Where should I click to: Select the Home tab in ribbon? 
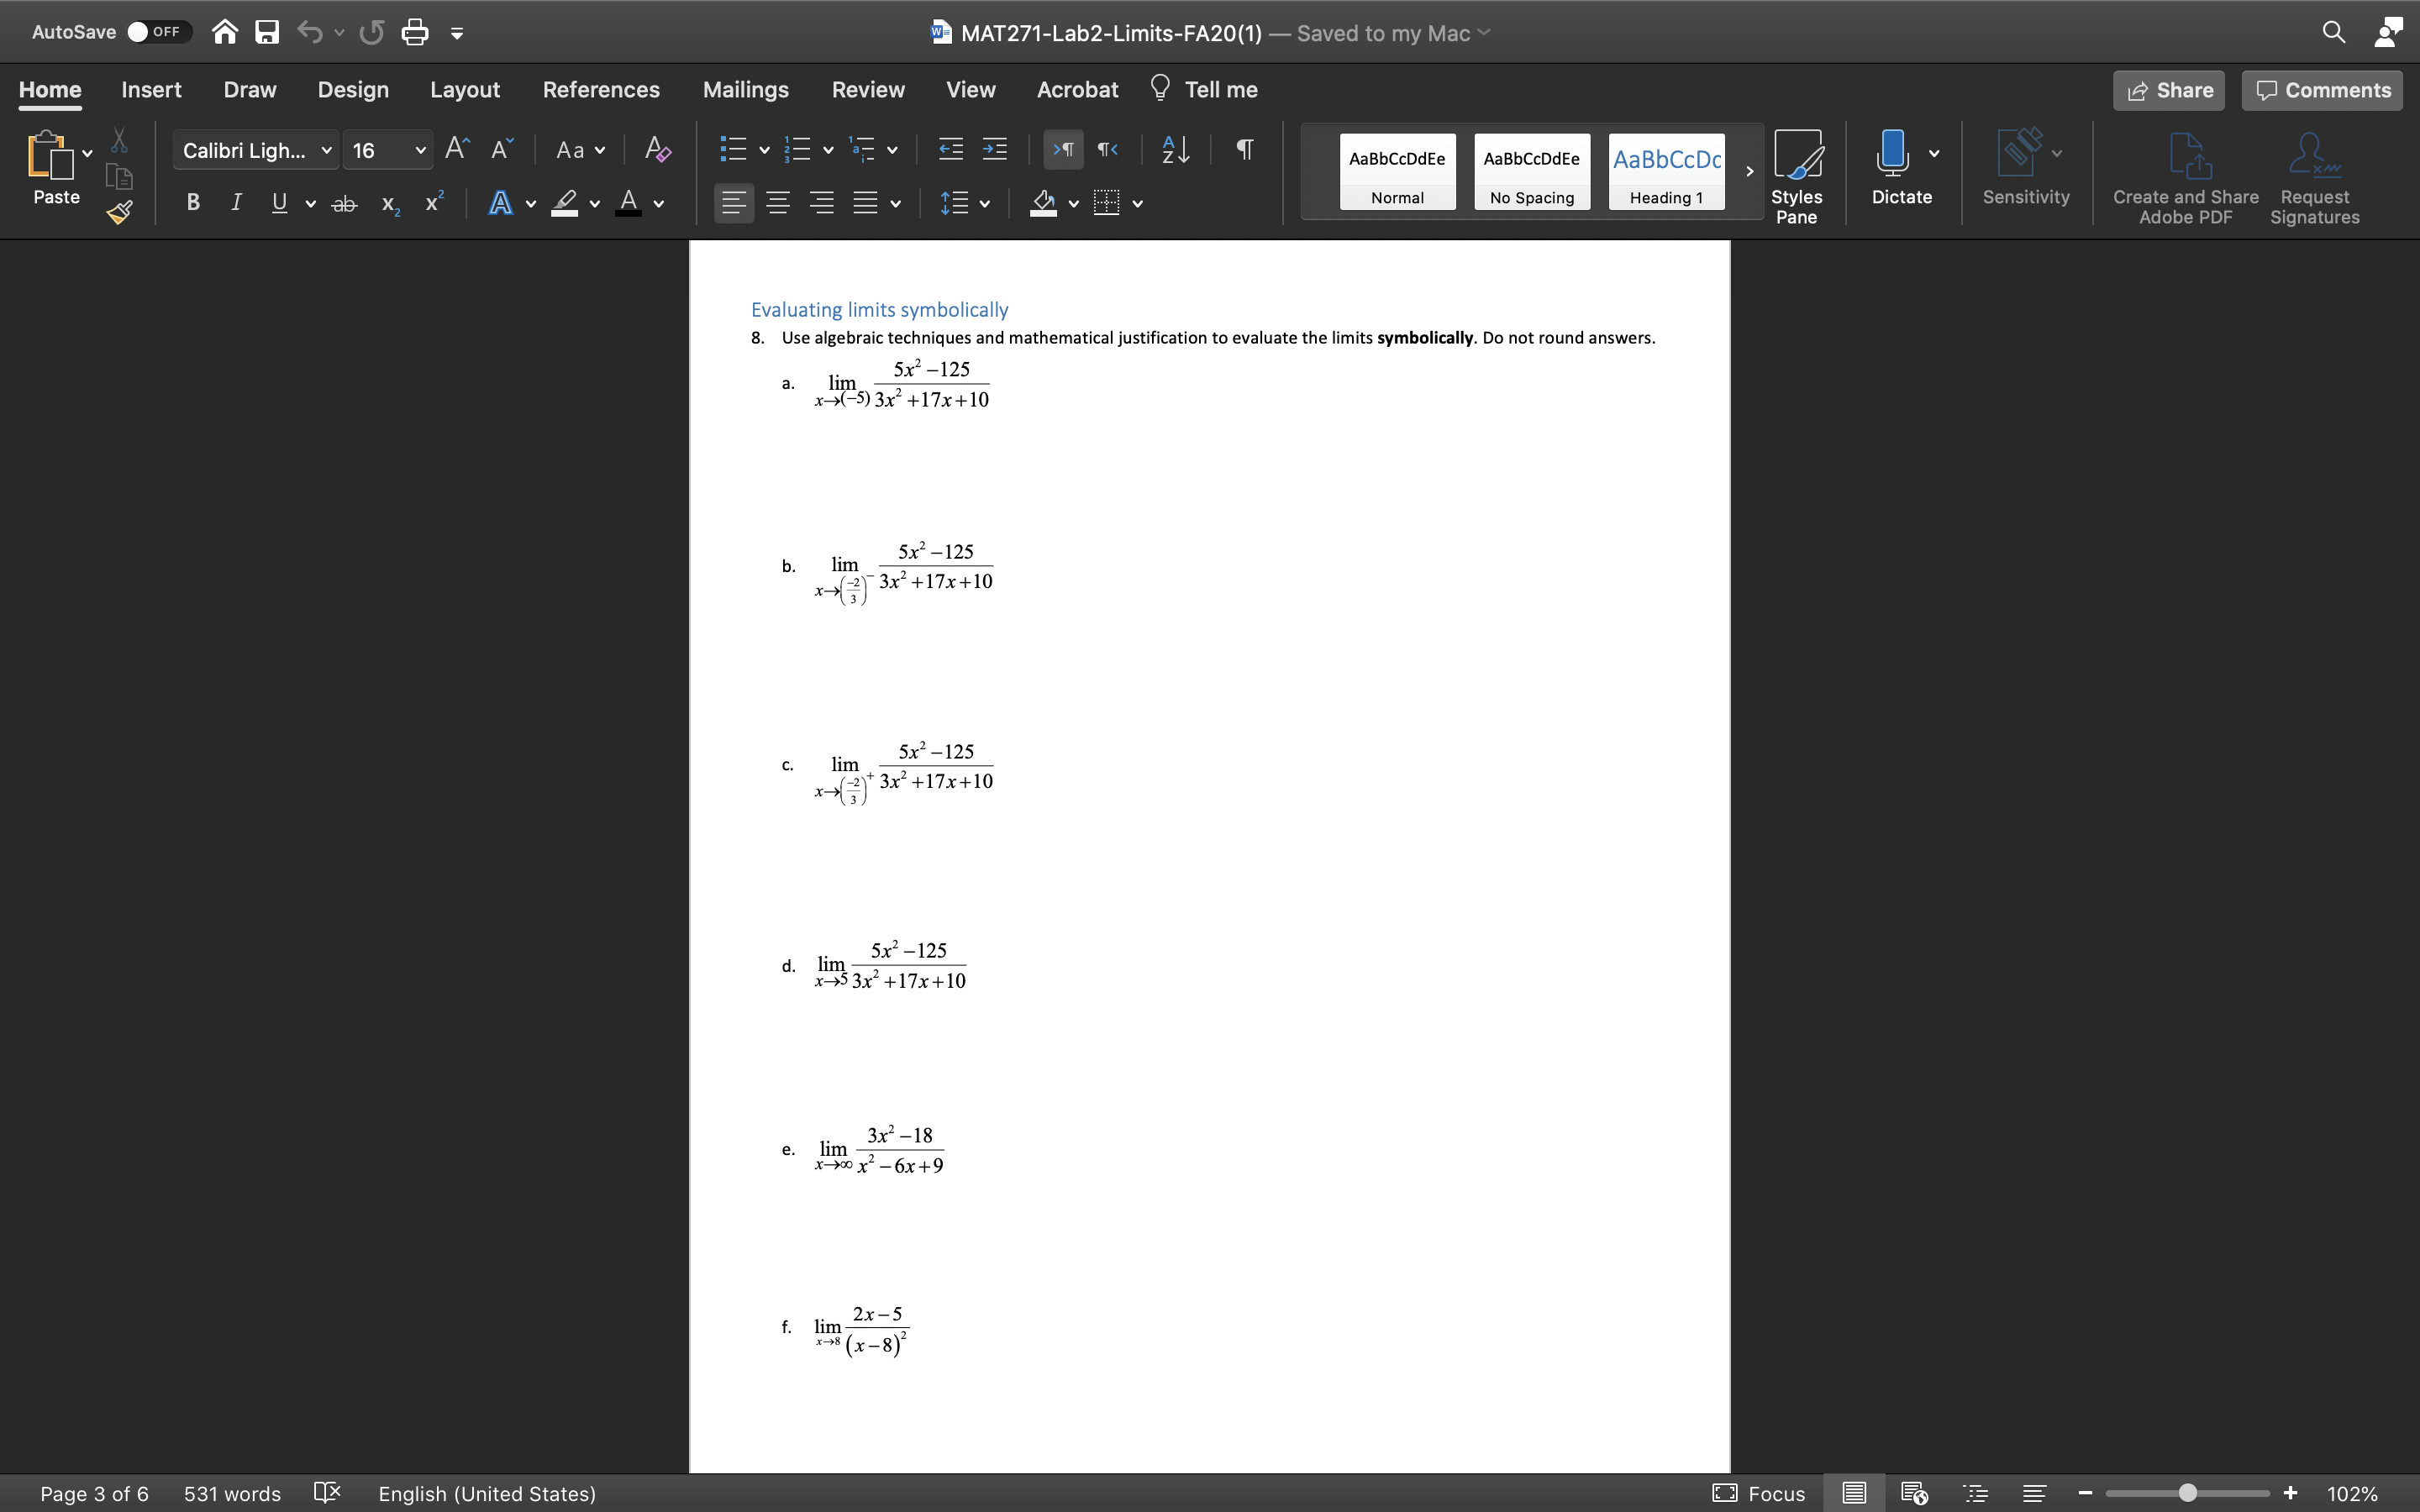[50, 89]
